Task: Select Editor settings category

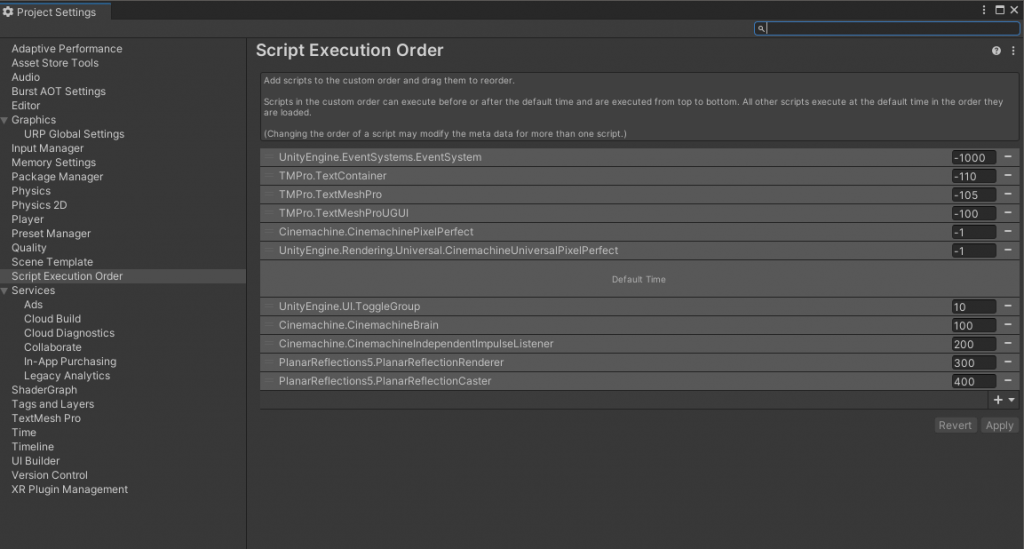Action: (x=25, y=106)
